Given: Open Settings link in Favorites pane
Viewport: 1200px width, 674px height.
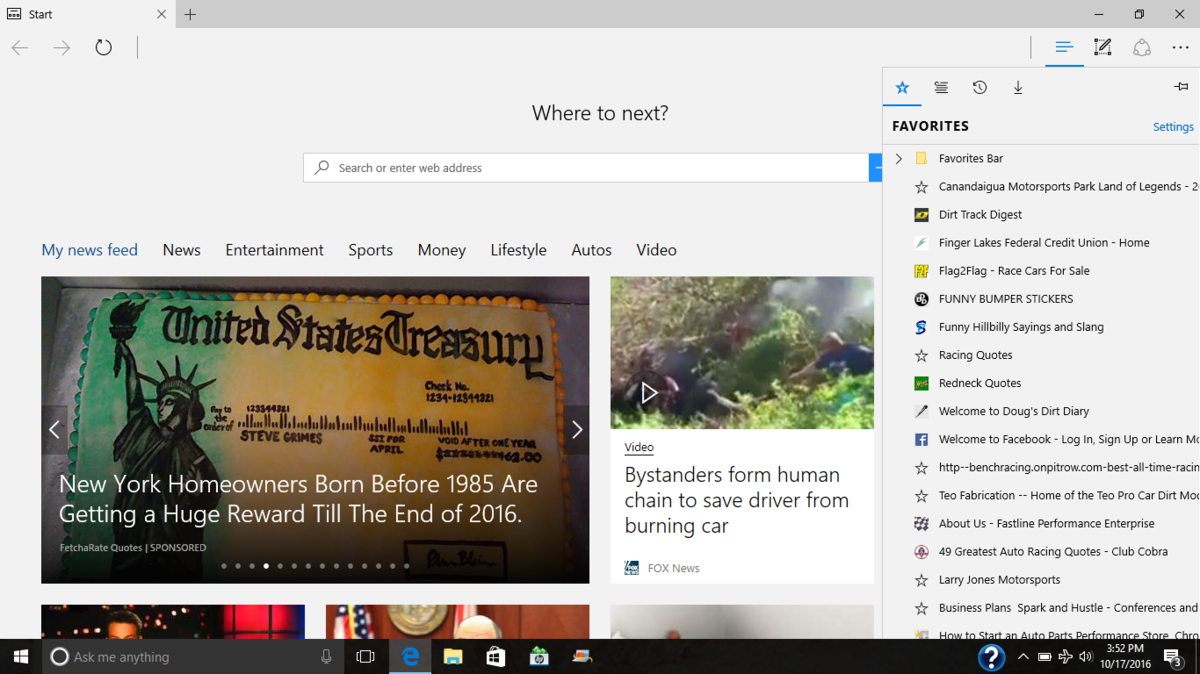Looking at the screenshot, I should (1172, 127).
